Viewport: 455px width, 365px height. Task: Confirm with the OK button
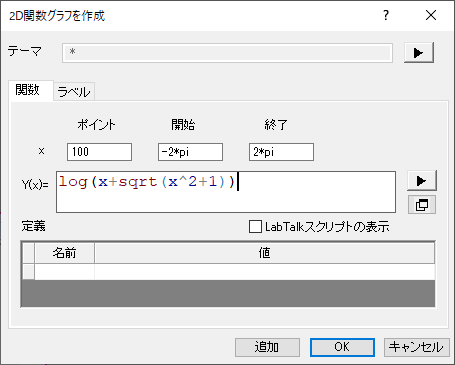342,347
